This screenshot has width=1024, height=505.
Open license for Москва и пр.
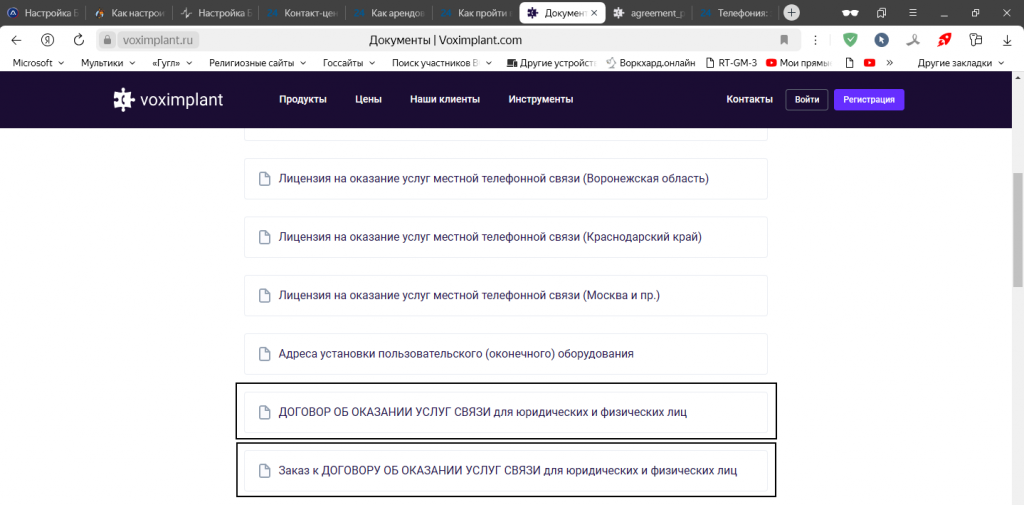point(505,296)
